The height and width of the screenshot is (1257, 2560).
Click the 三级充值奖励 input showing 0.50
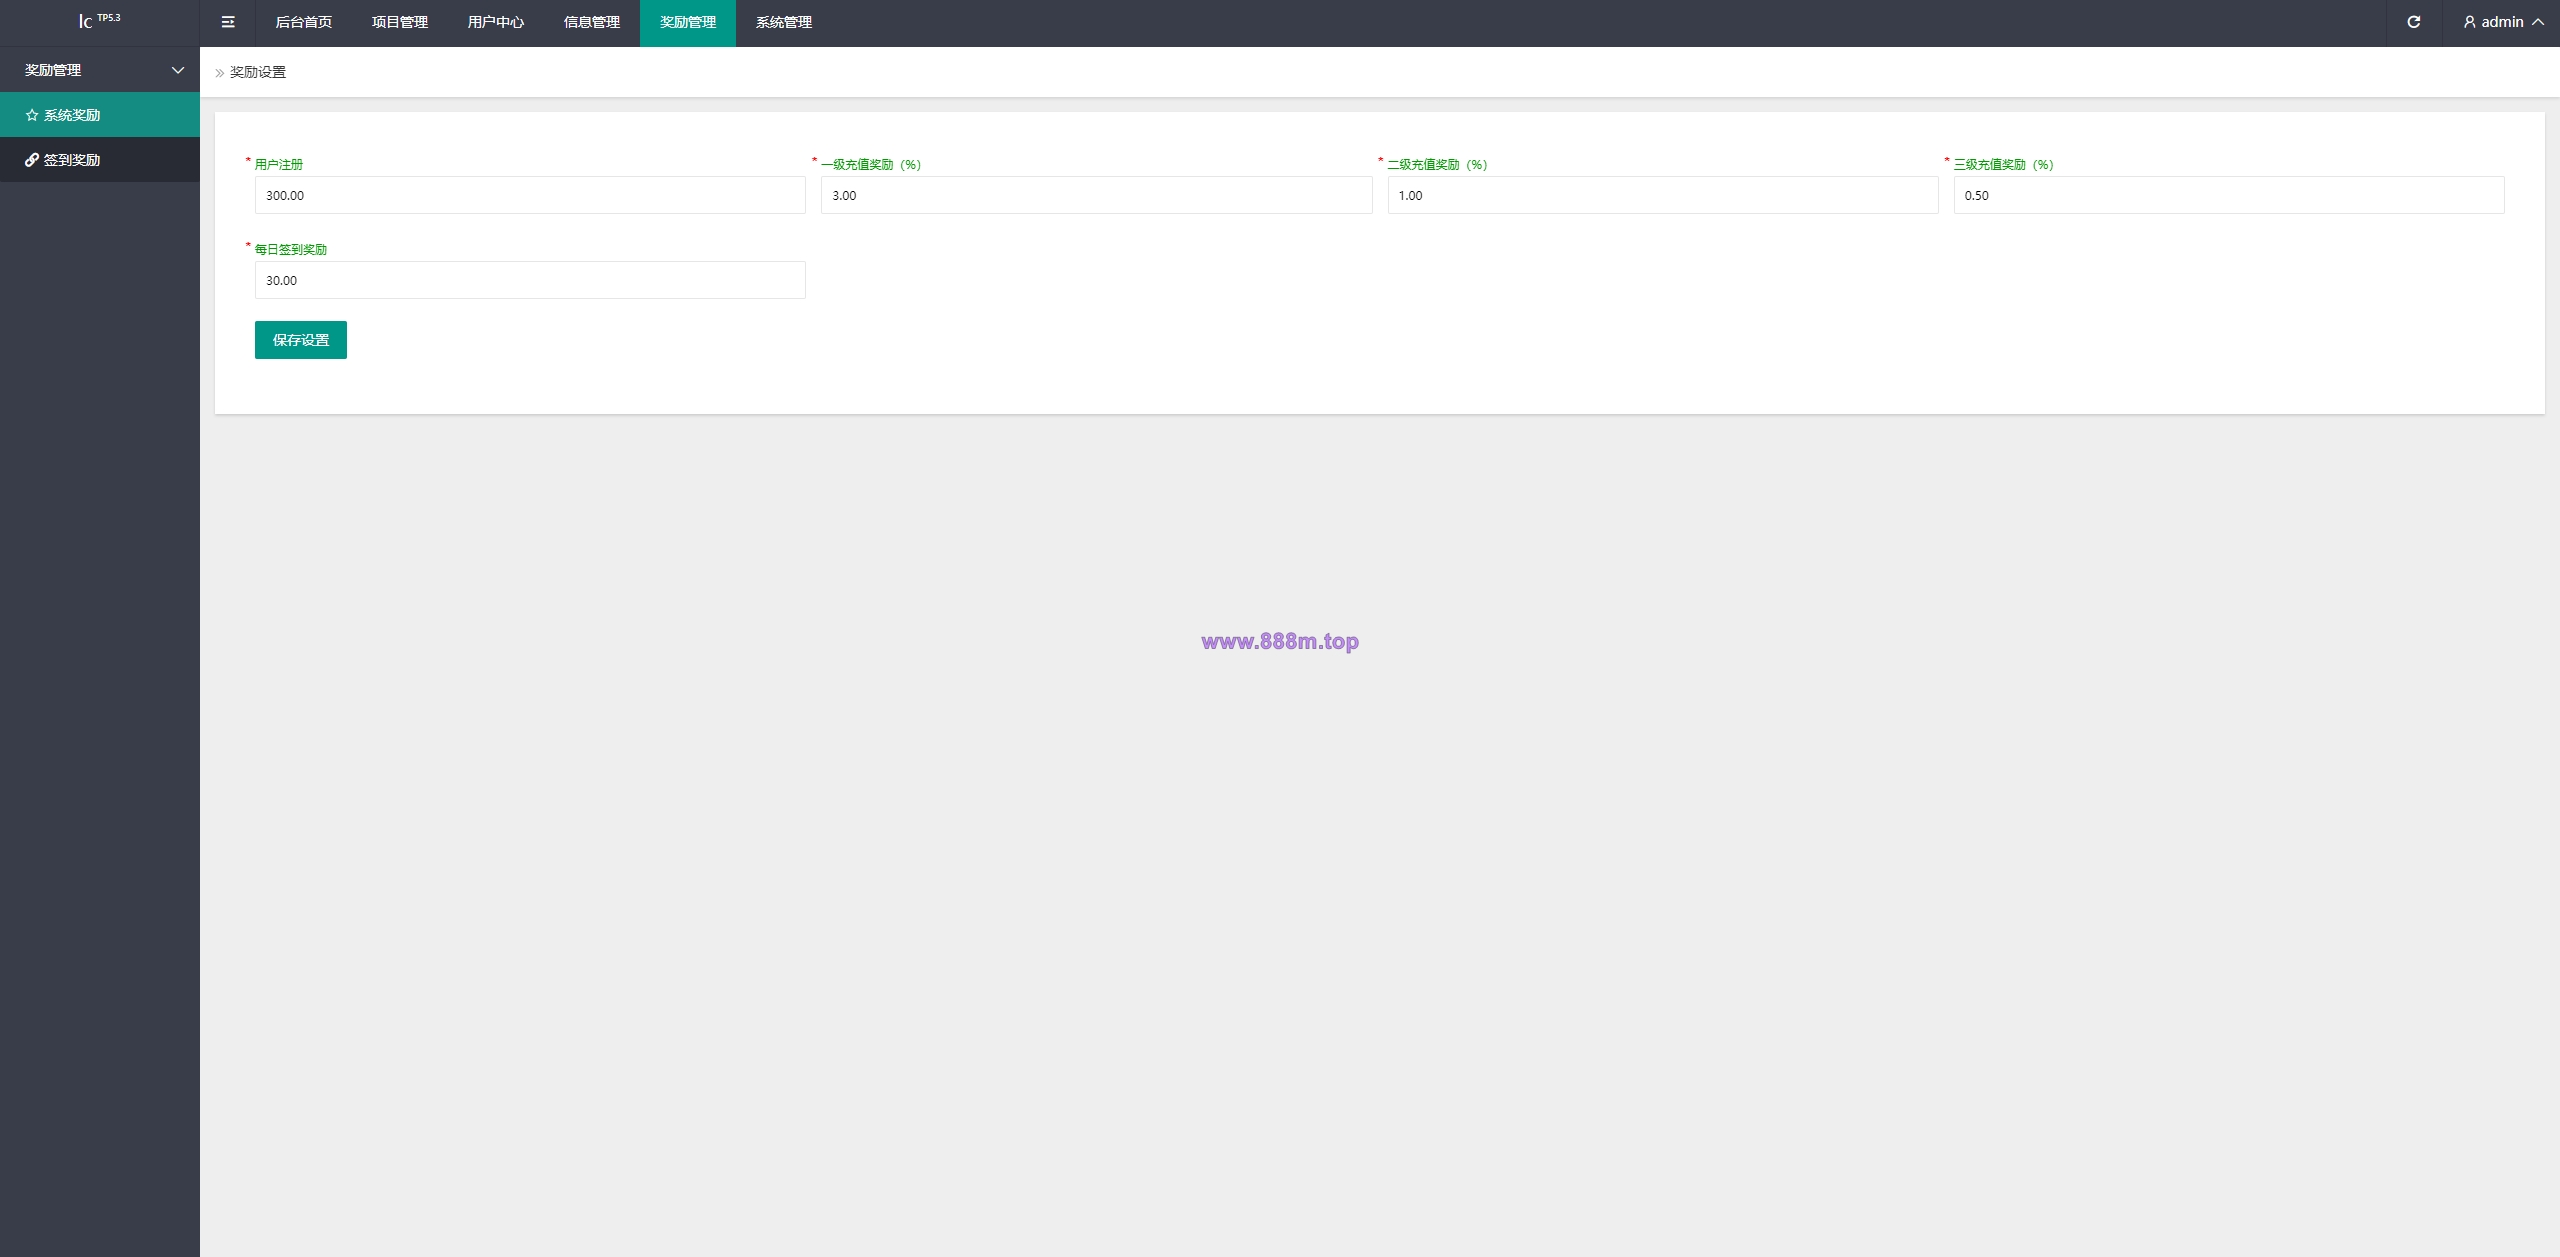[2229, 195]
